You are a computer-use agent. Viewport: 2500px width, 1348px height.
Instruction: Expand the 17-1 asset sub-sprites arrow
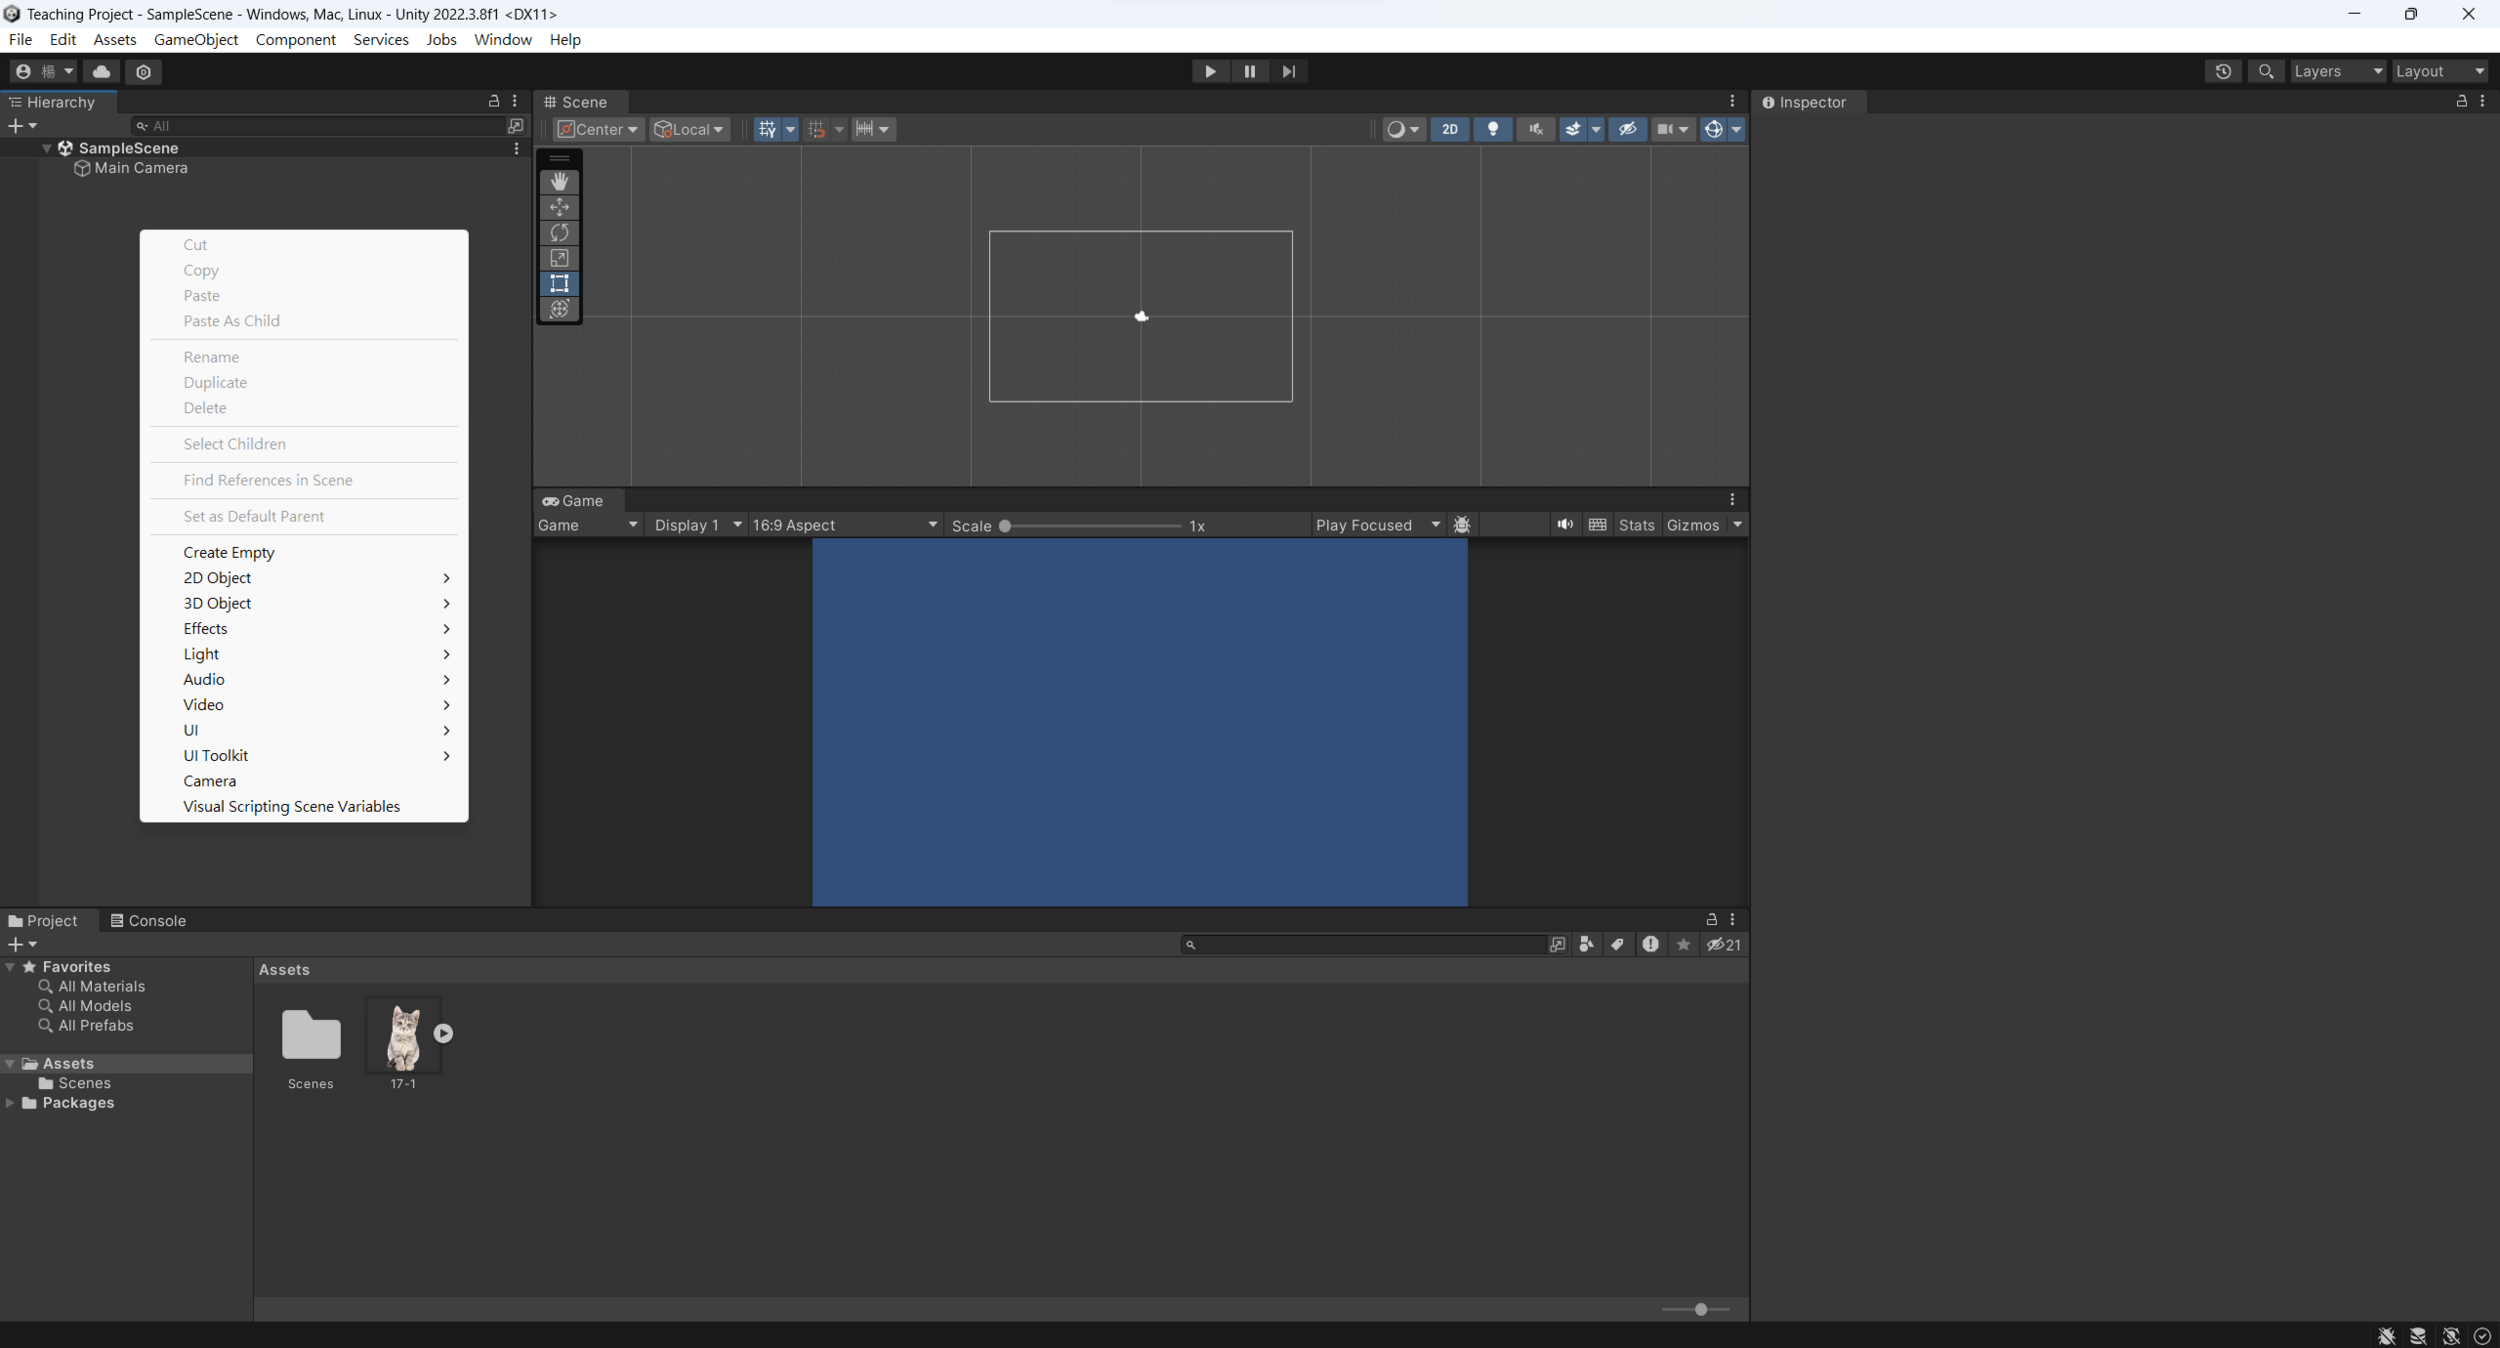pos(443,1033)
